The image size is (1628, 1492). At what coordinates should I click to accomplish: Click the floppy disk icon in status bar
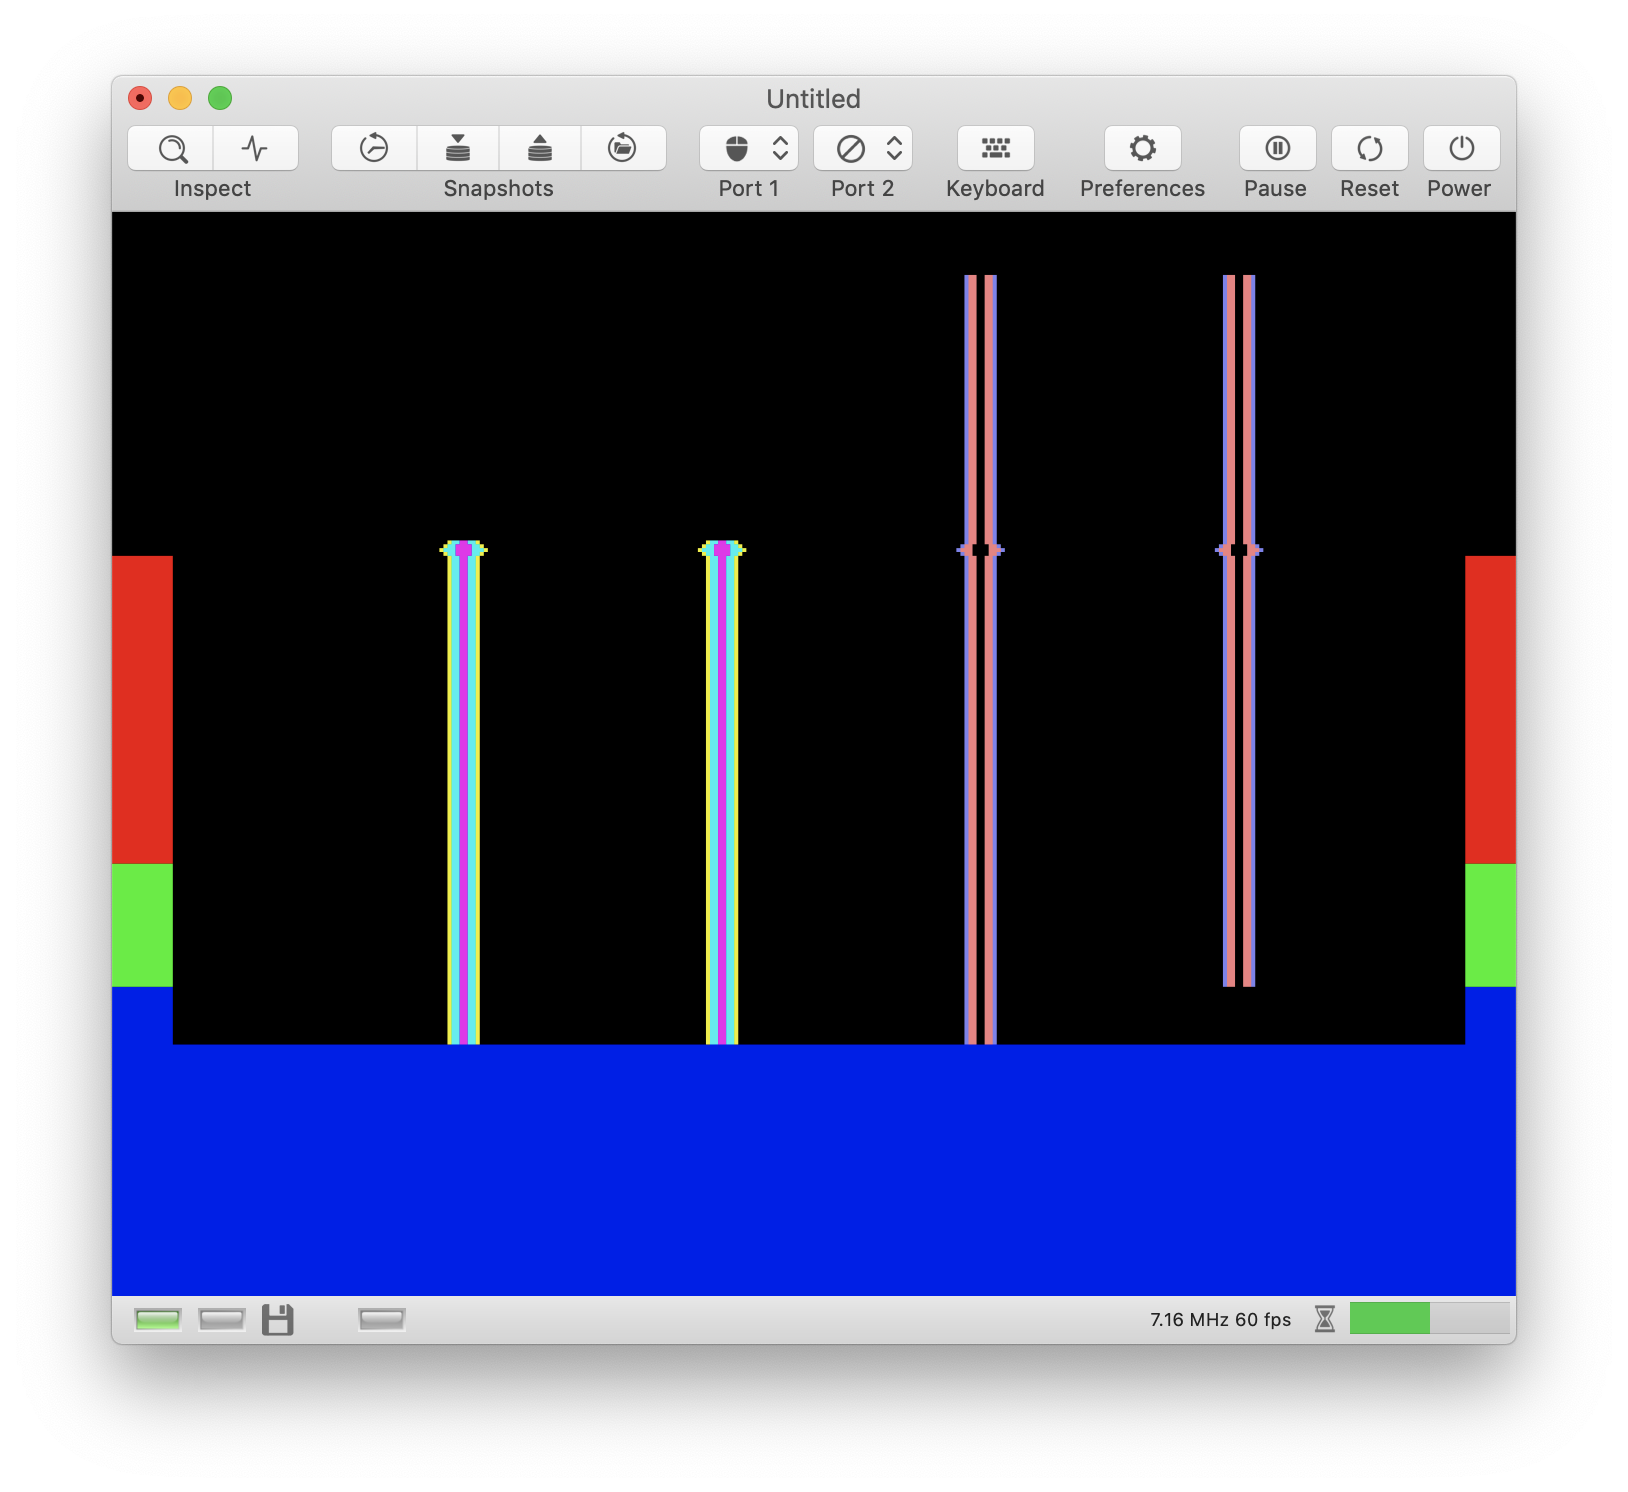click(278, 1320)
